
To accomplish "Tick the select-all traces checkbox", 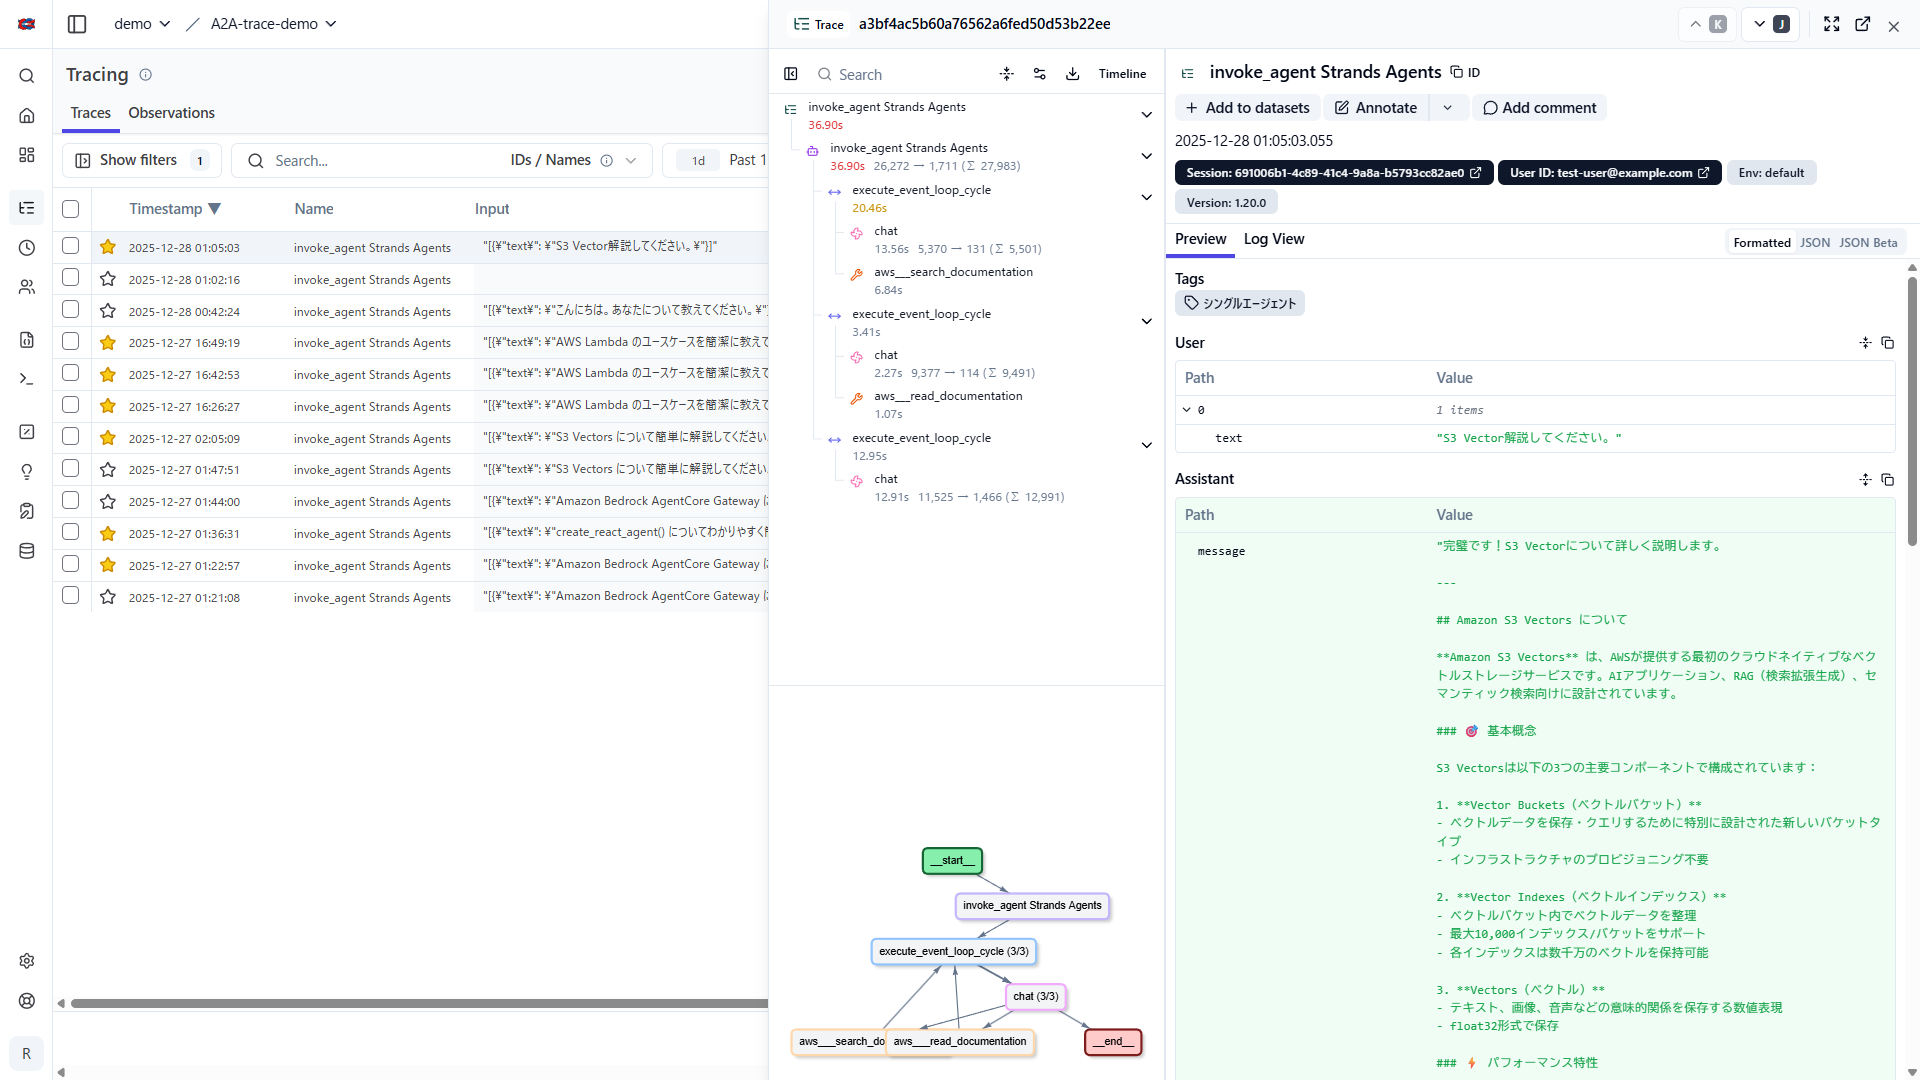I will [x=70, y=209].
